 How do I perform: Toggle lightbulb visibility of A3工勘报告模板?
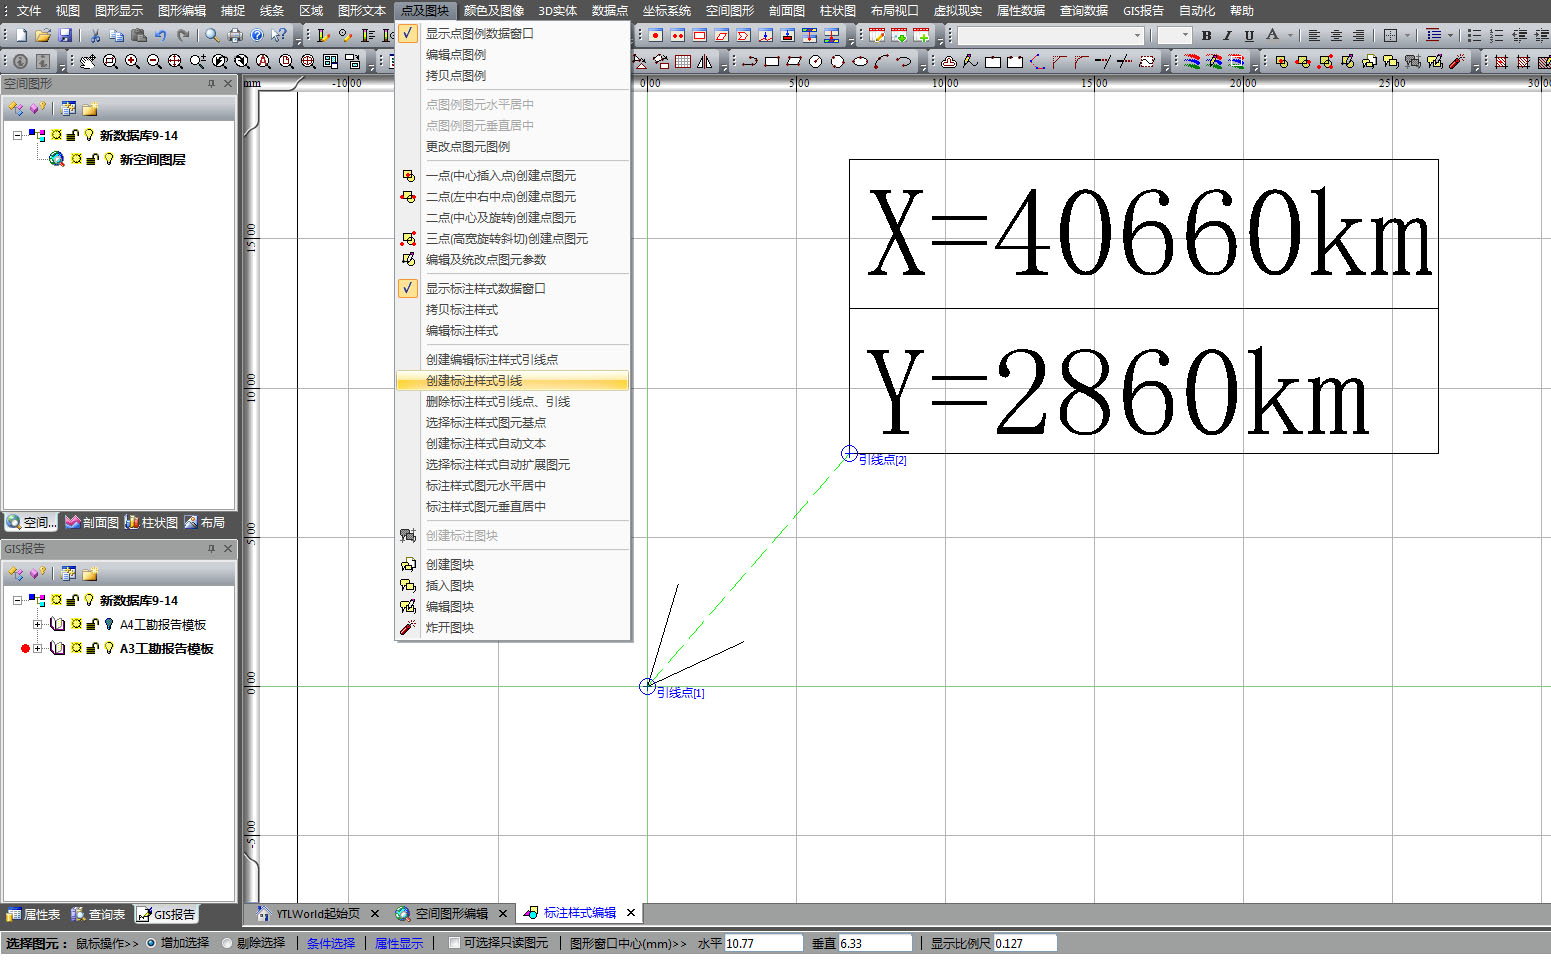[109, 648]
